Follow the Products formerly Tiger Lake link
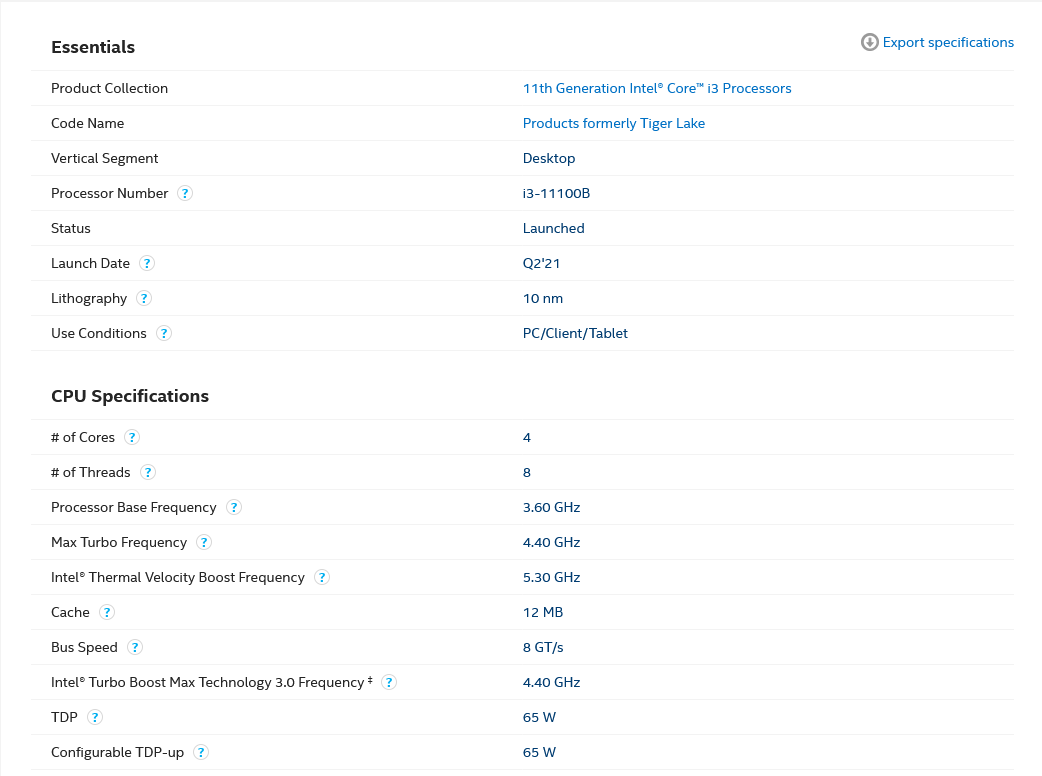This screenshot has width=1042, height=776. 614,123
